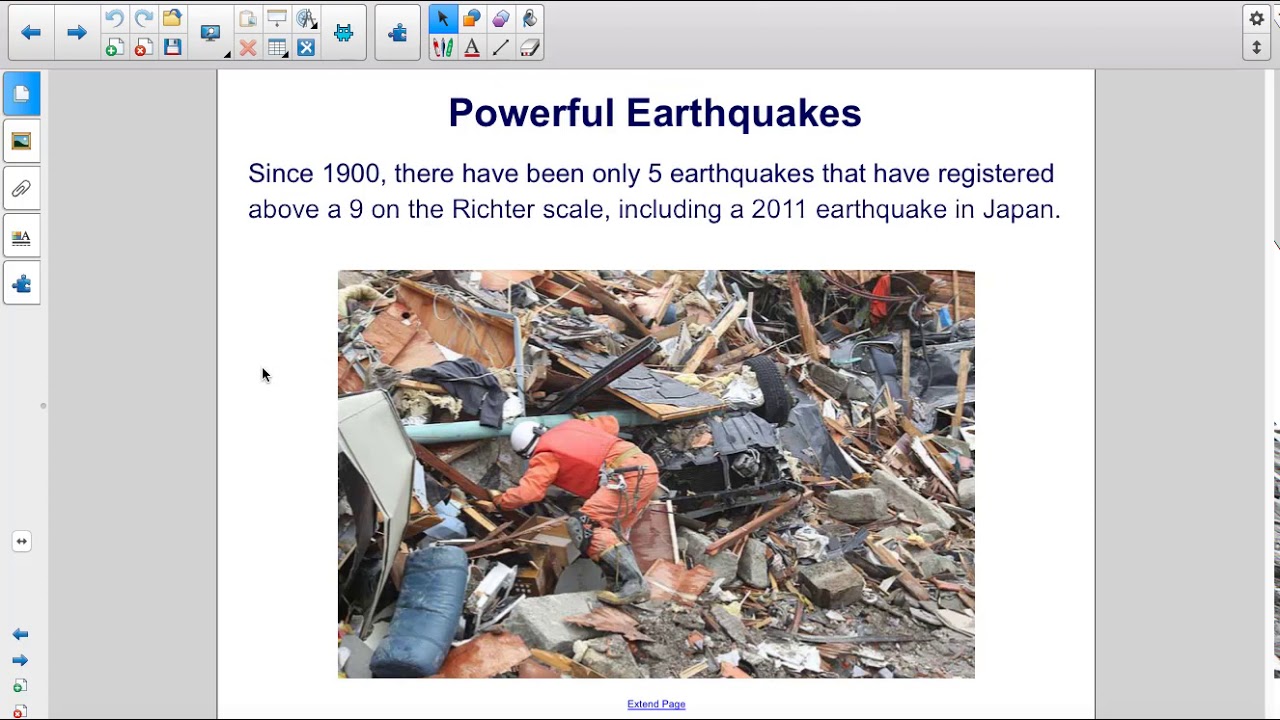This screenshot has height=720, width=1280.
Task: Open toolbar settings gear
Action: point(1257,19)
